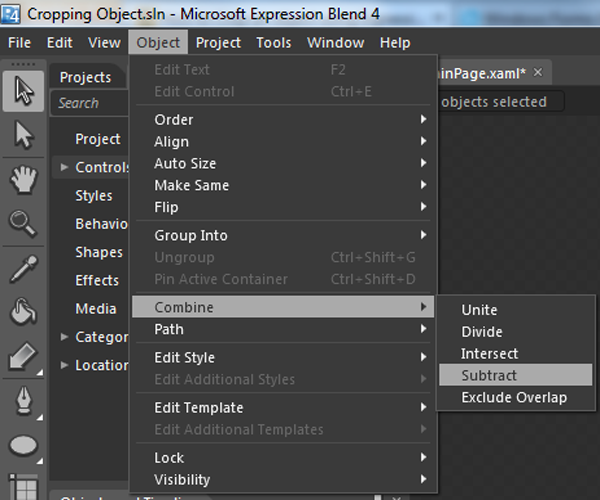Select the Paint Bucket tool
This screenshot has width=600, height=500.
click(x=23, y=312)
